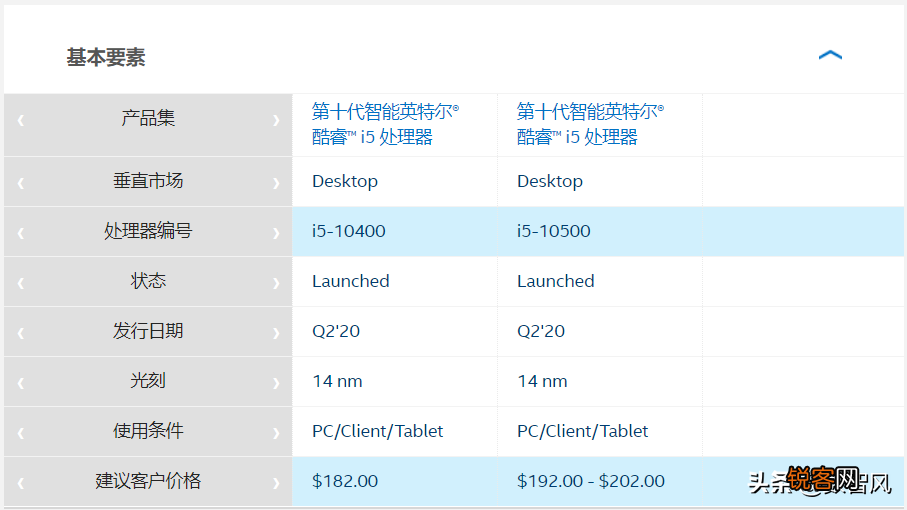Open the i5-10500 product collection link
The image size is (907, 510).
(590, 124)
